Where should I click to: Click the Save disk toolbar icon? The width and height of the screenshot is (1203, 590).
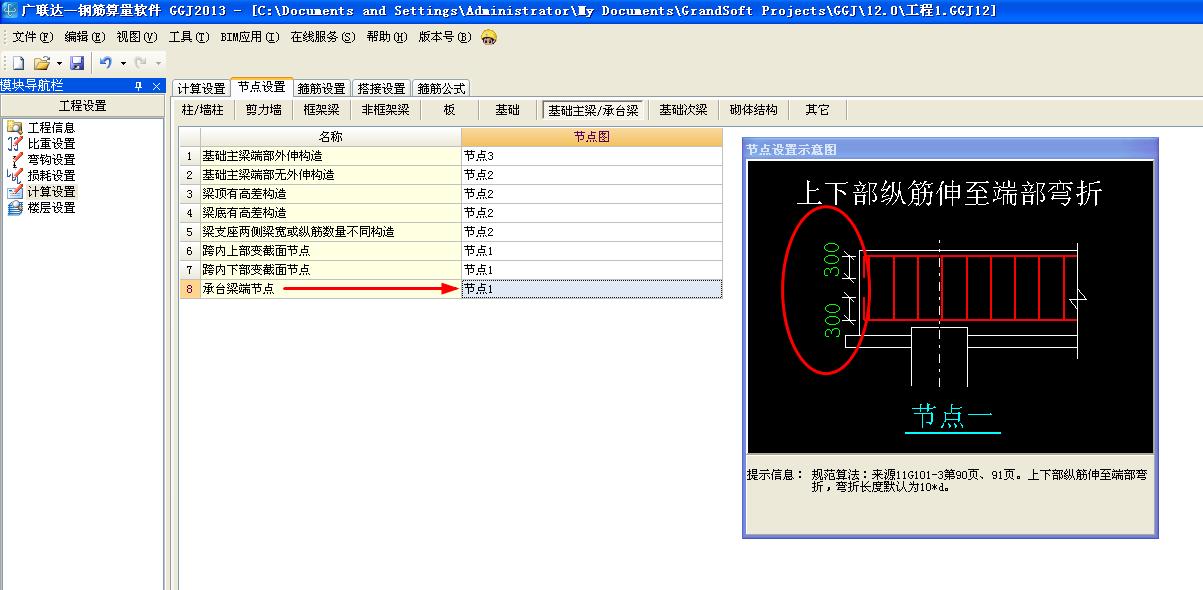click(x=77, y=62)
